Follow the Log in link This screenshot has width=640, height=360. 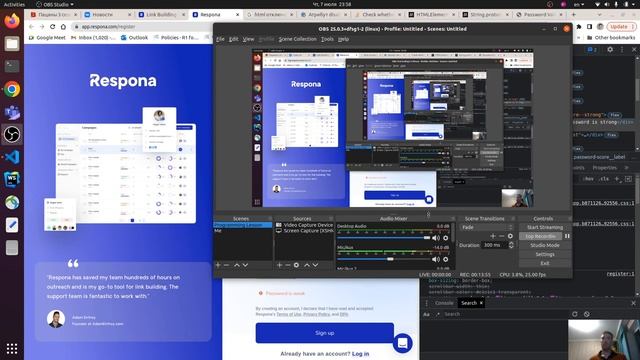tap(360, 353)
